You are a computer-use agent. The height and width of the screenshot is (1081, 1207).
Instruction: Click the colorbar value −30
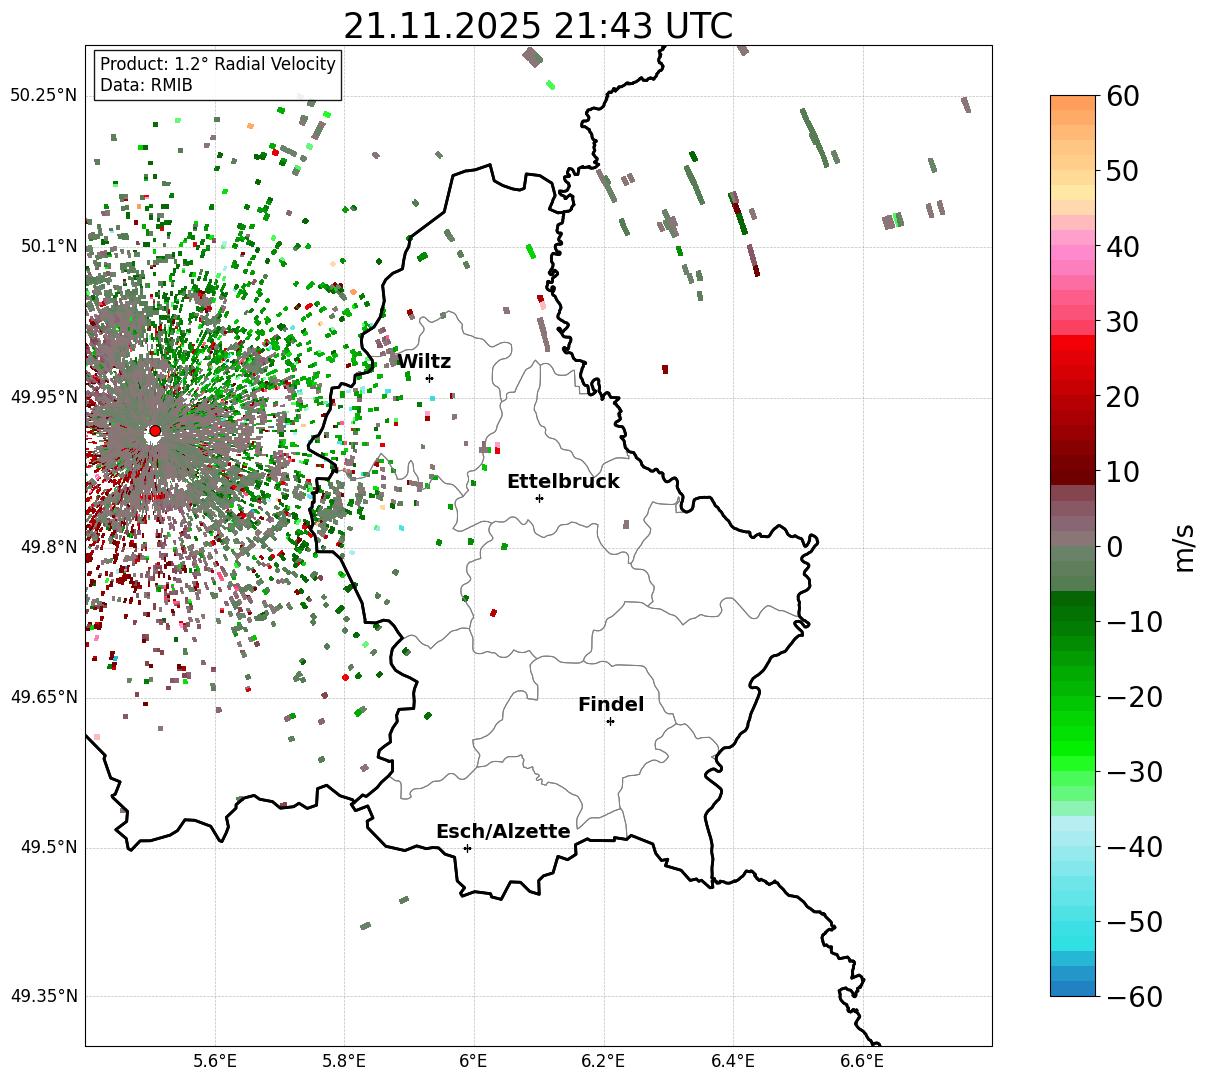pyautogui.click(x=1134, y=772)
